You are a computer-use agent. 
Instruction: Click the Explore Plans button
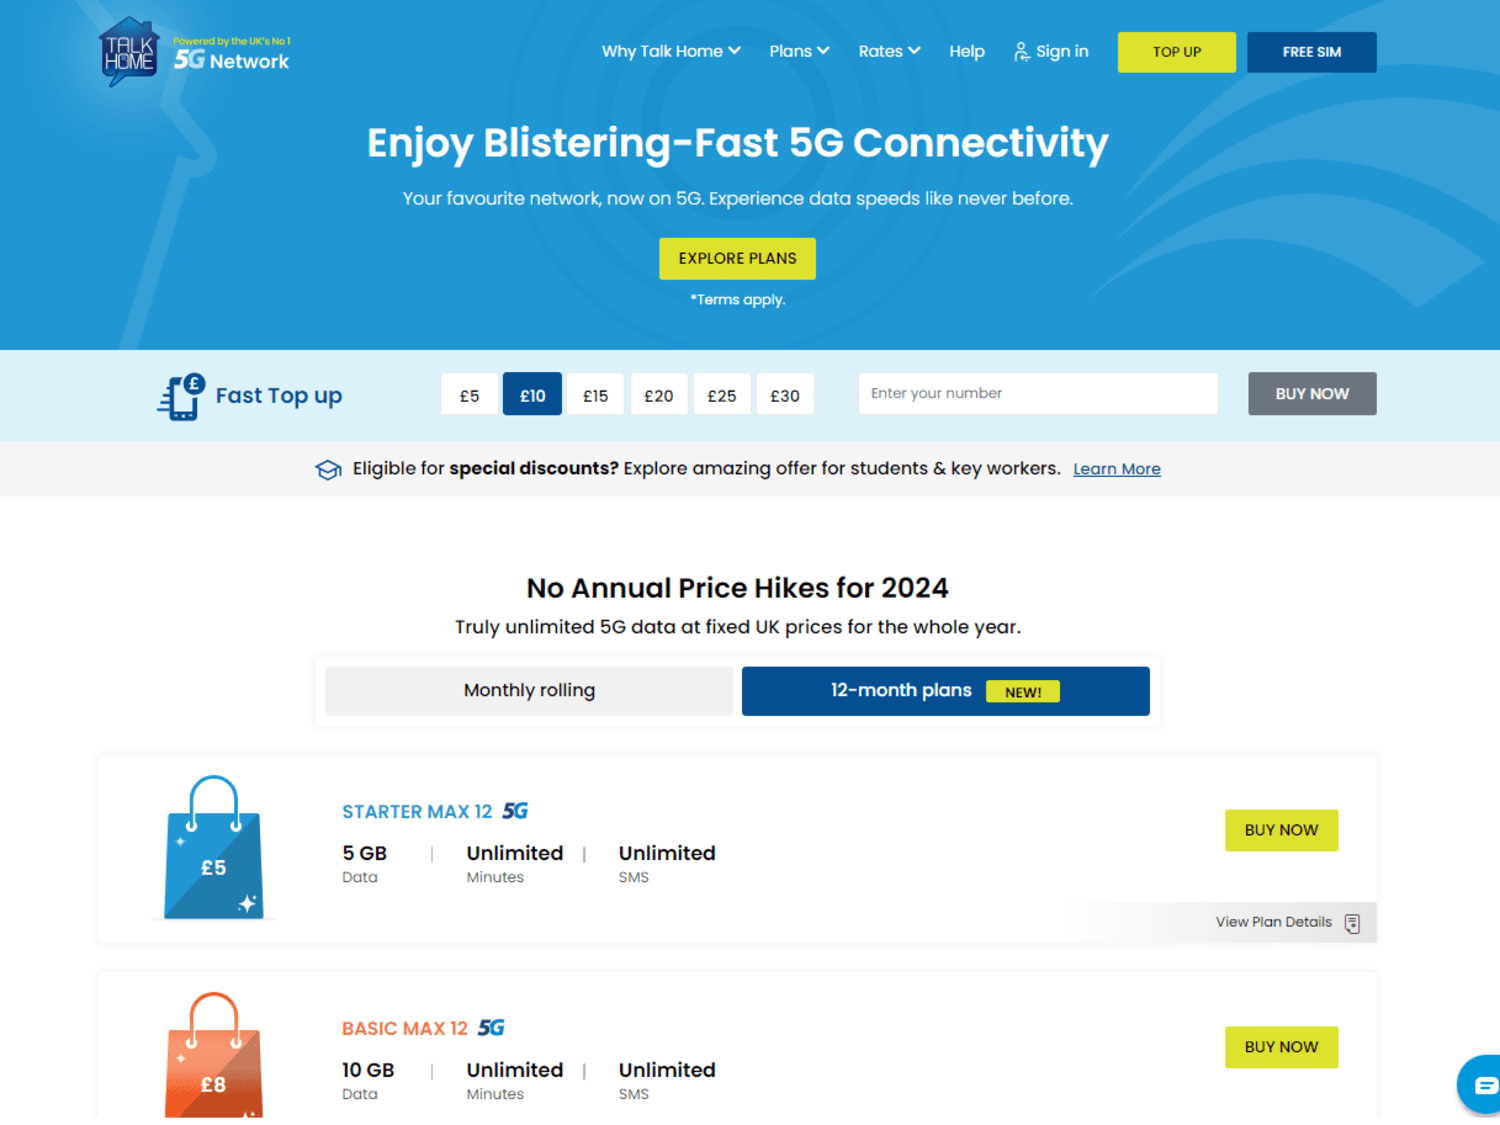pos(737,258)
